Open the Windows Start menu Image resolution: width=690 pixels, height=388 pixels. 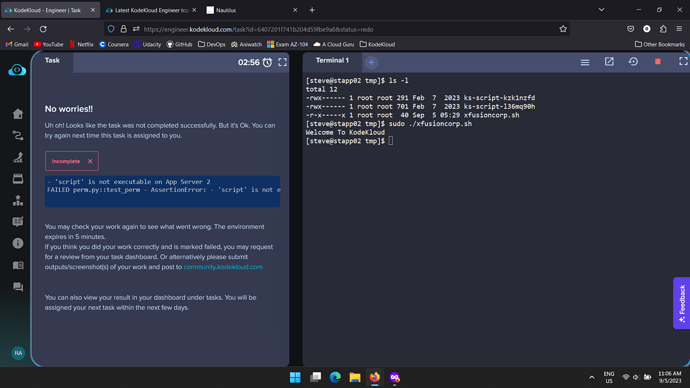pos(295,377)
